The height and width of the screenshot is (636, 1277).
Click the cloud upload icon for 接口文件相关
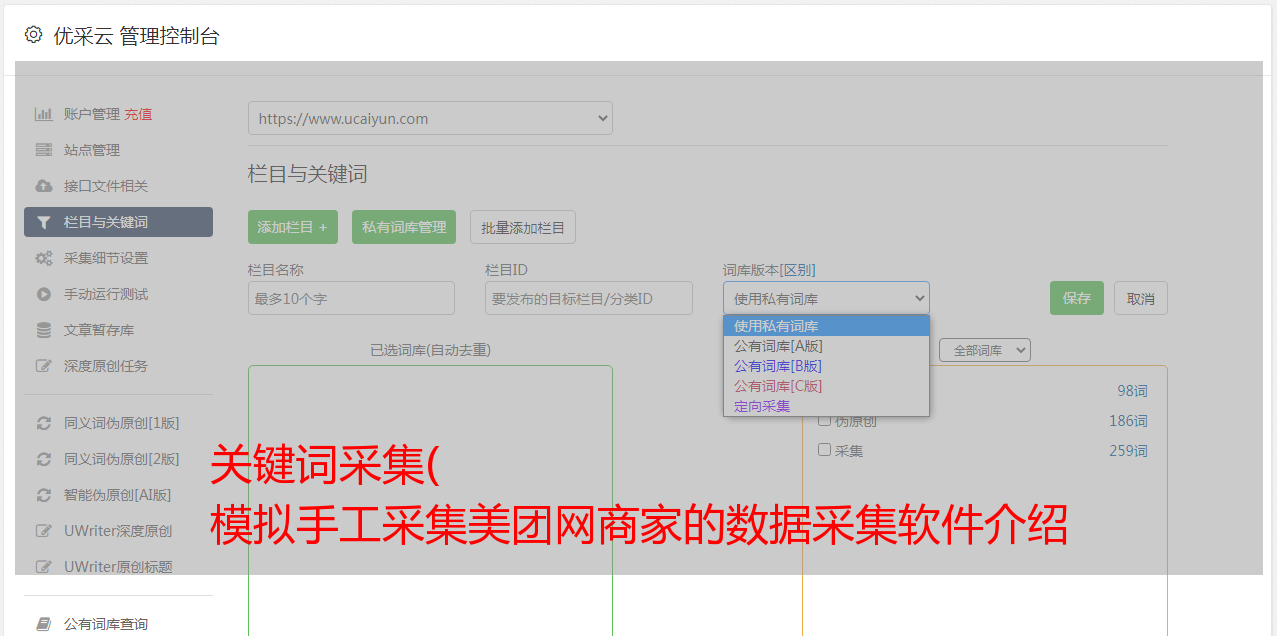(44, 186)
